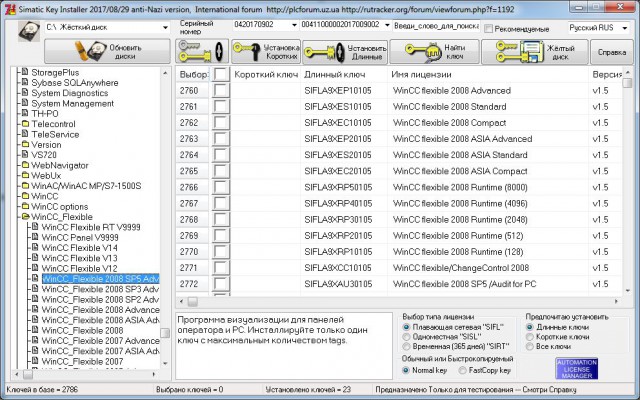Open the Справка help button
This screenshot has height=400, width=640.
611,52
